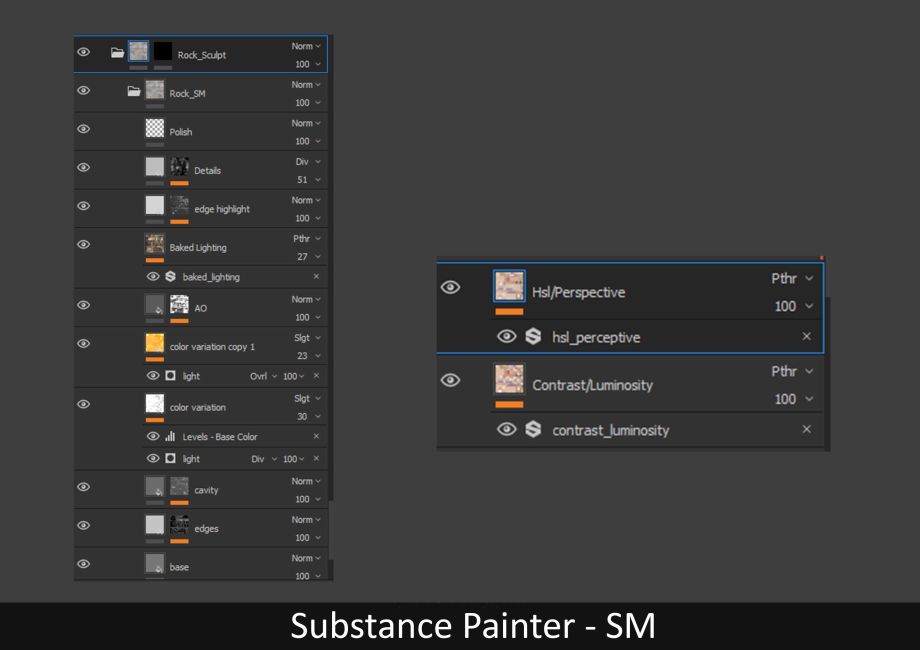Select the edge highlight mask thumbnail
This screenshot has width=920, height=650.
tap(180, 205)
